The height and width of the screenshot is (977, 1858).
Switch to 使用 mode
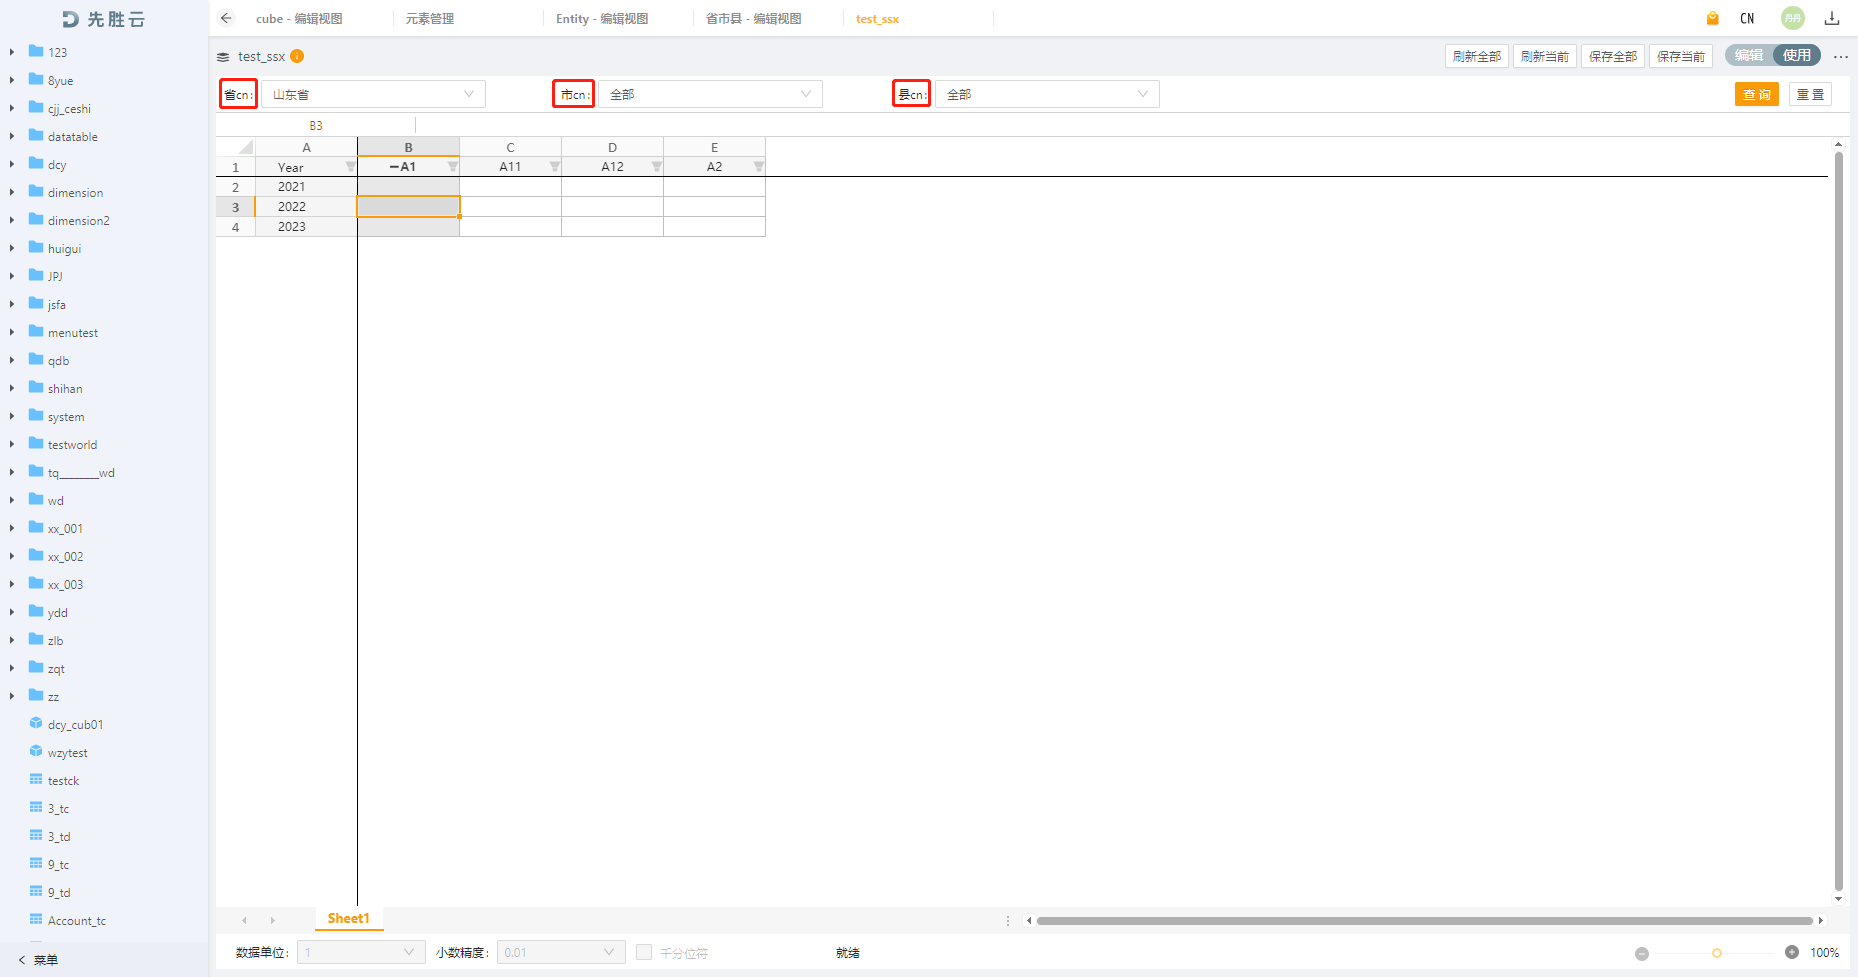click(x=1797, y=56)
